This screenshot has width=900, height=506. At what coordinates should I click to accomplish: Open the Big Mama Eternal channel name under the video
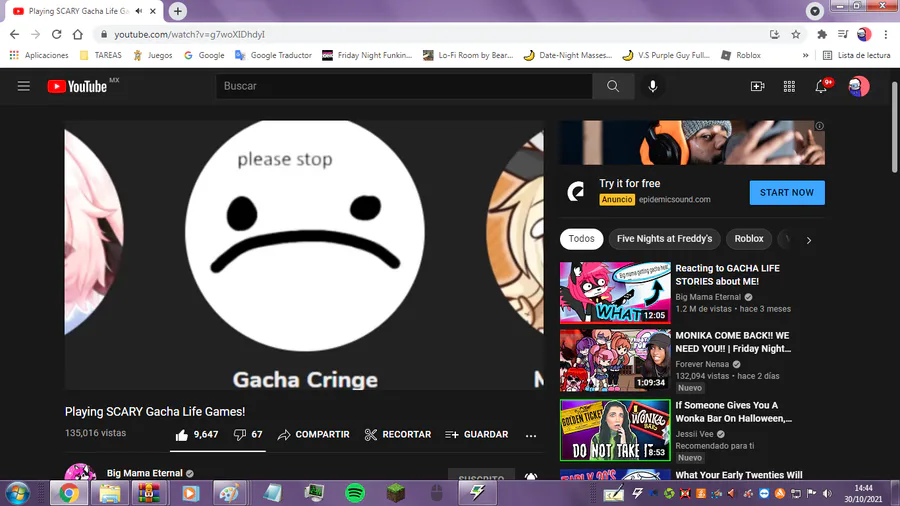pyautogui.click(x=145, y=473)
